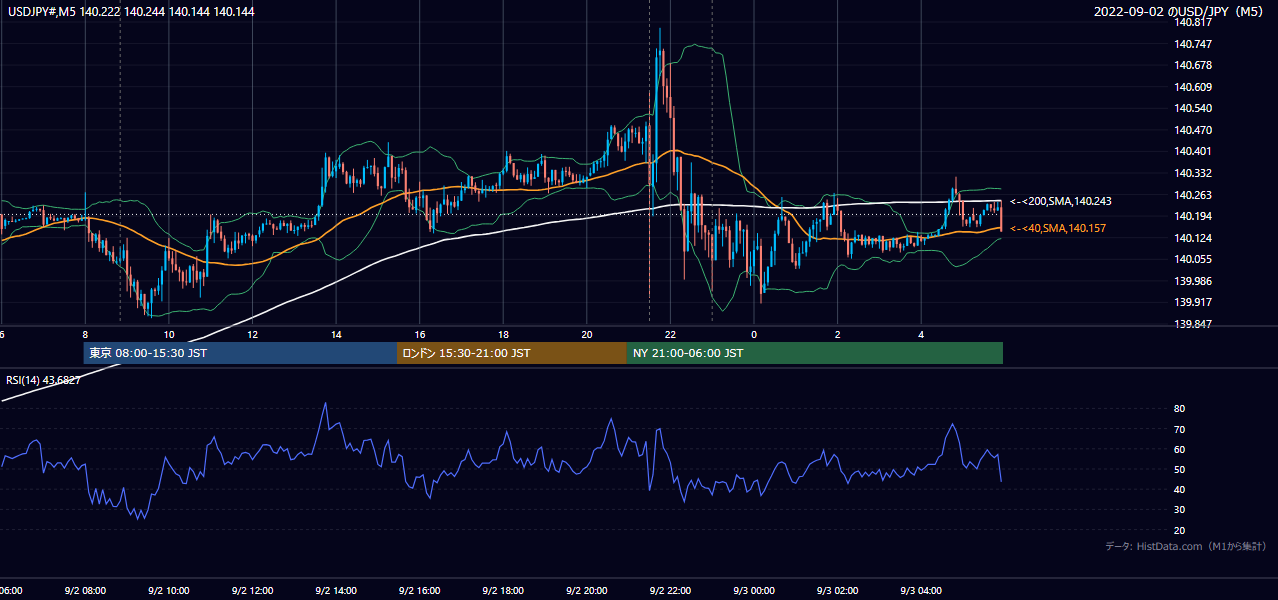Viewport: 1278px width, 600px height.
Task: Click RSI scale value 30
Action: (1179, 510)
